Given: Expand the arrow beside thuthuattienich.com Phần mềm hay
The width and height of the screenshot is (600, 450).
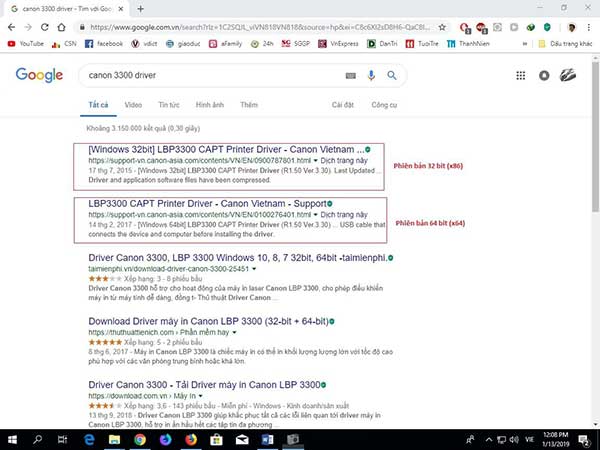Looking at the screenshot, I should click(234, 333).
